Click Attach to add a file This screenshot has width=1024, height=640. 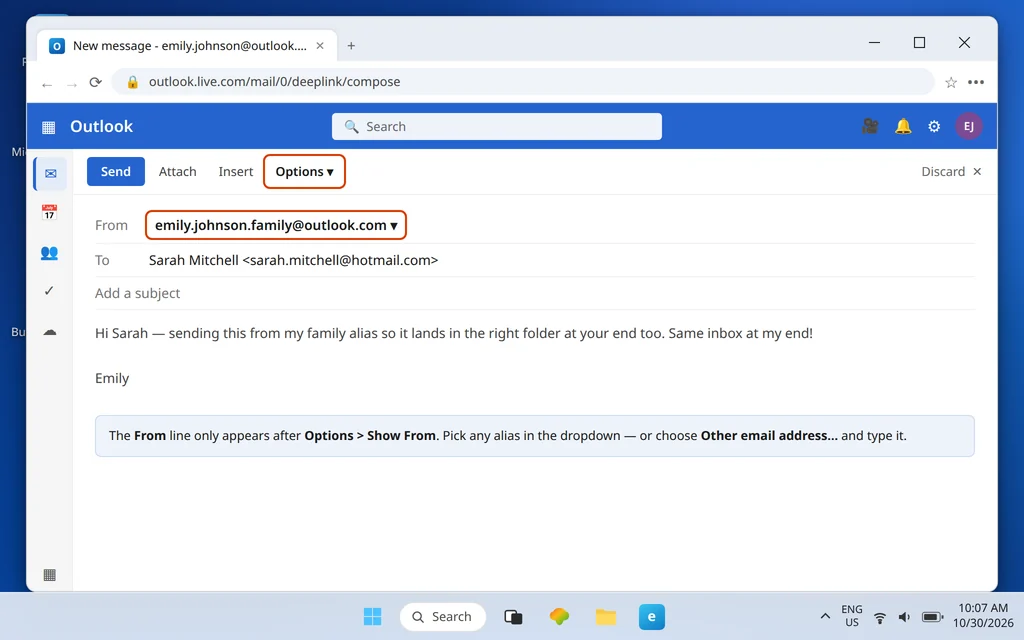point(178,172)
